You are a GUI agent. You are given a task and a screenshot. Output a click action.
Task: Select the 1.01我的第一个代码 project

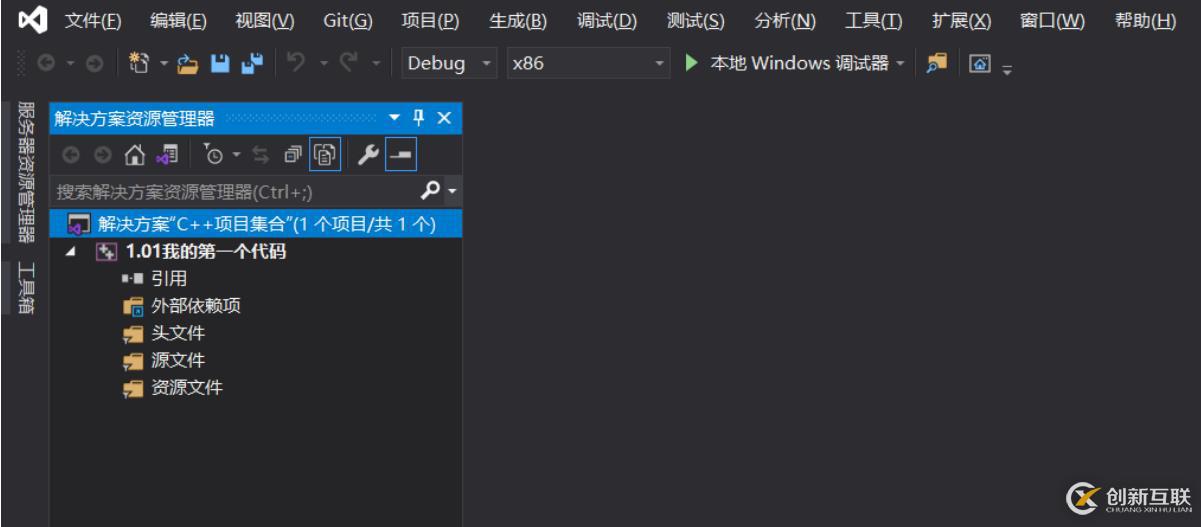pos(205,252)
